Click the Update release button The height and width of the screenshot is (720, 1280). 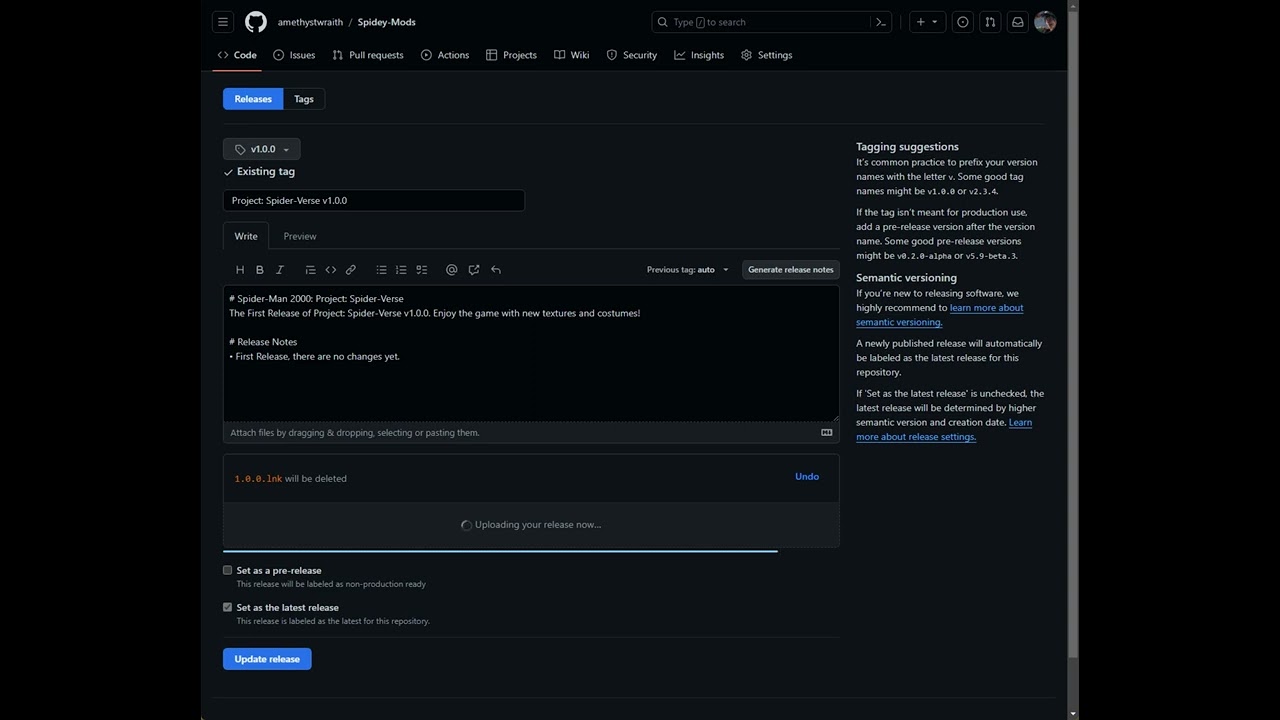[267, 659]
